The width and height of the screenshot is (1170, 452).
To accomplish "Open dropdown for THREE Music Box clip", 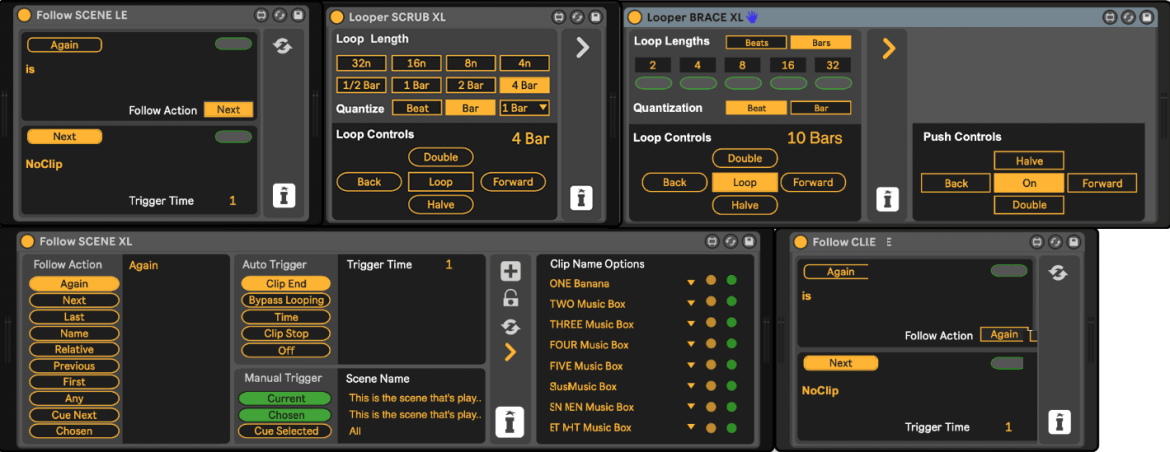I will [691, 324].
